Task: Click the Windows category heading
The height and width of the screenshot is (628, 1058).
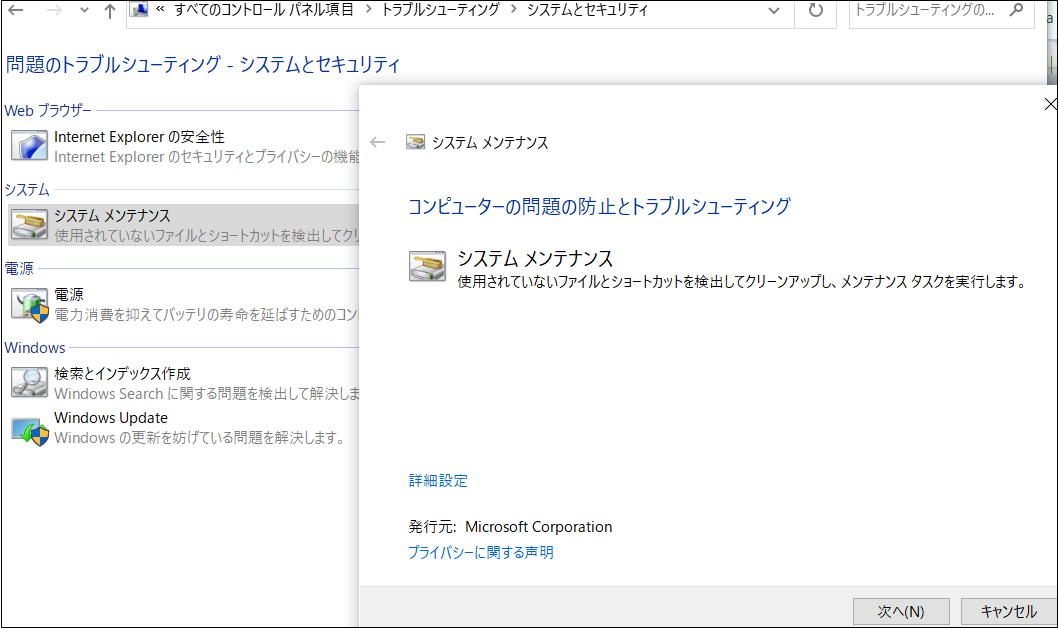Action: [35, 347]
